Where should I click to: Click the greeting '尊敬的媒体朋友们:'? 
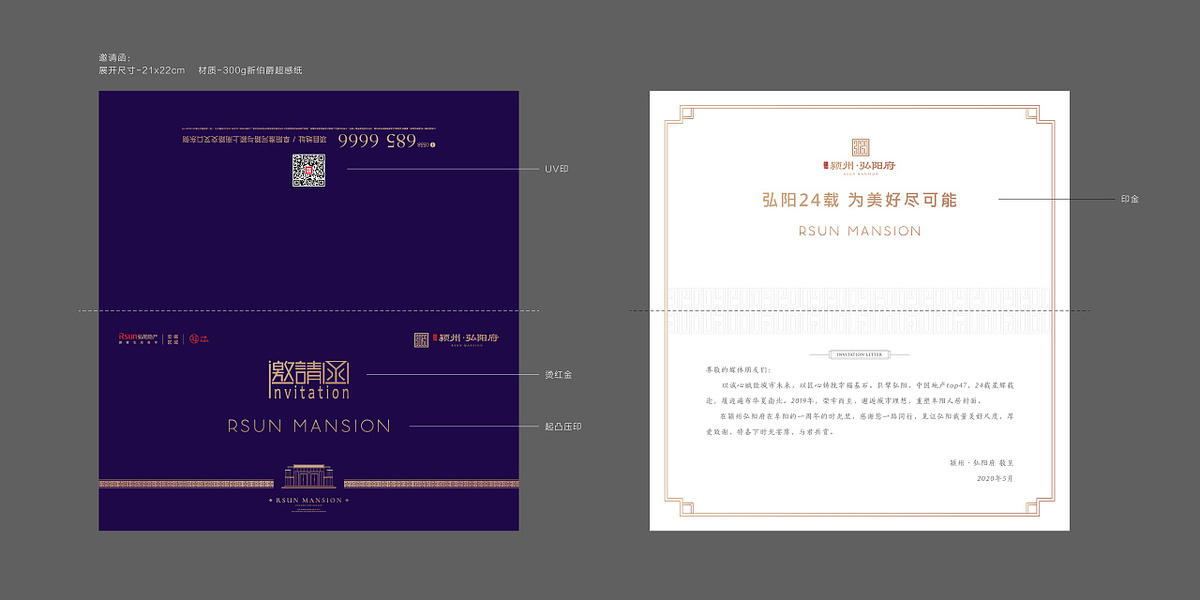(x=737, y=369)
